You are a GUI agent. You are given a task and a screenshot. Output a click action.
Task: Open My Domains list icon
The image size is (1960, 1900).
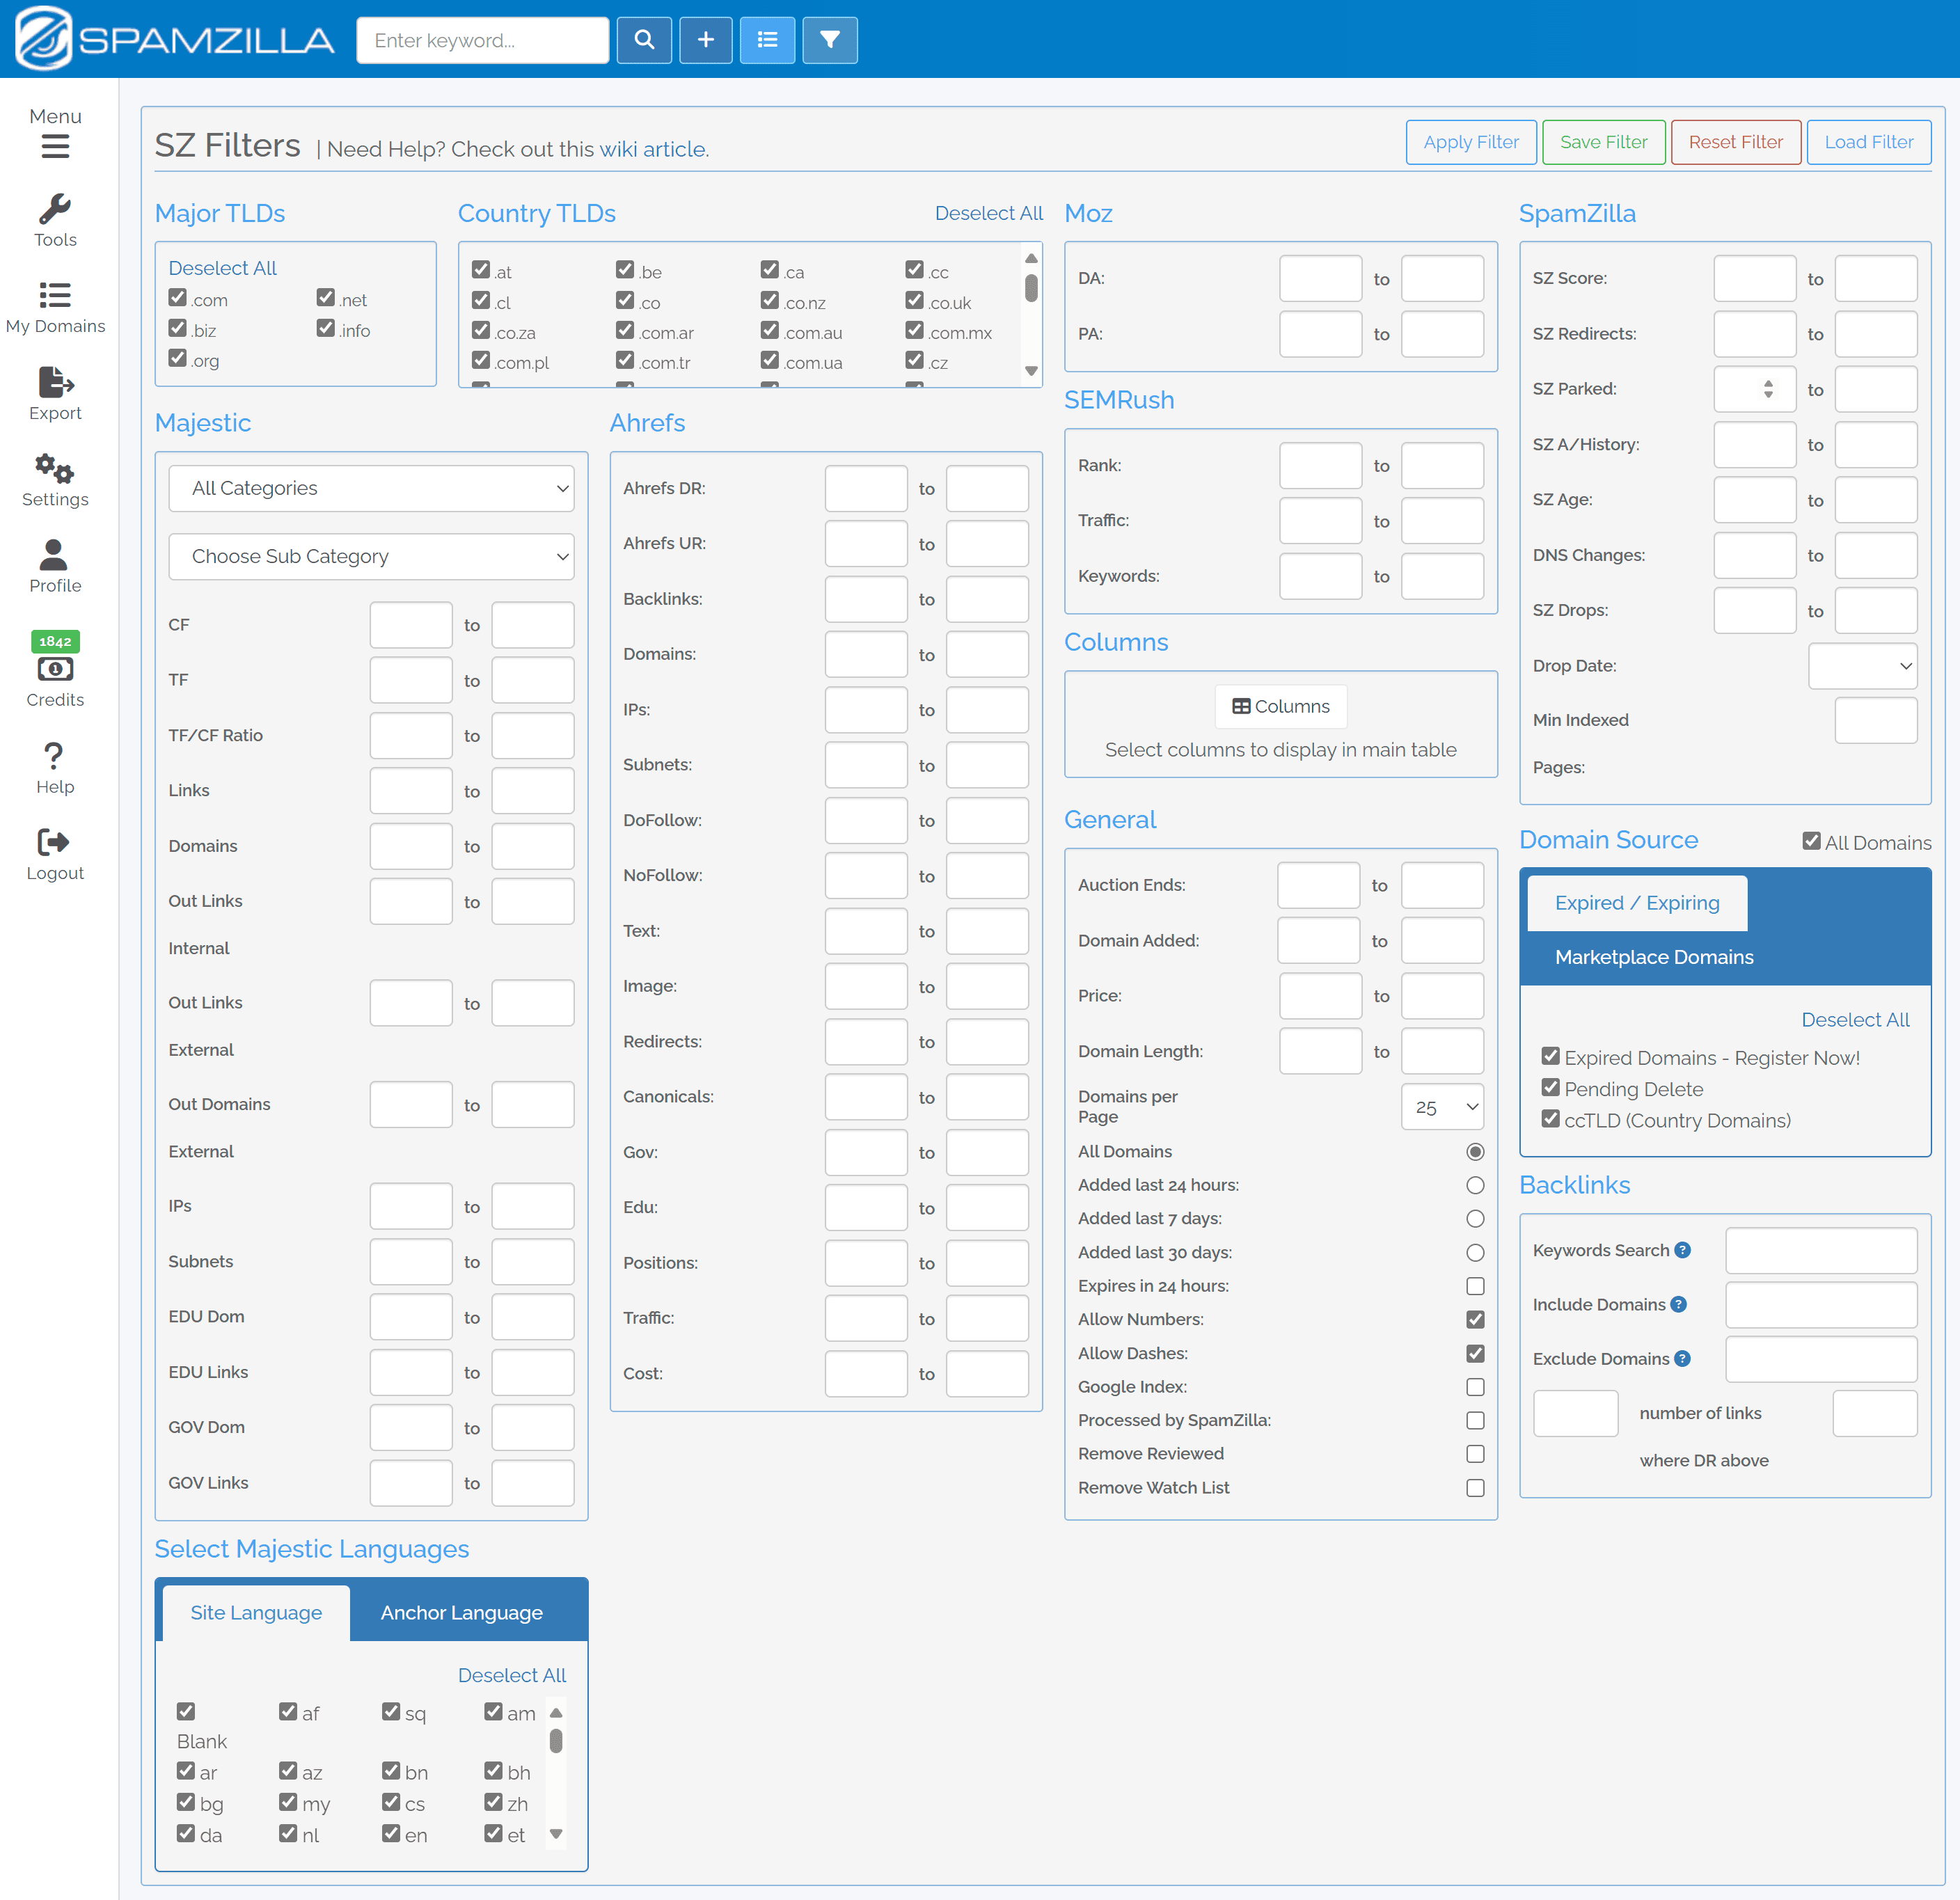point(55,295)
